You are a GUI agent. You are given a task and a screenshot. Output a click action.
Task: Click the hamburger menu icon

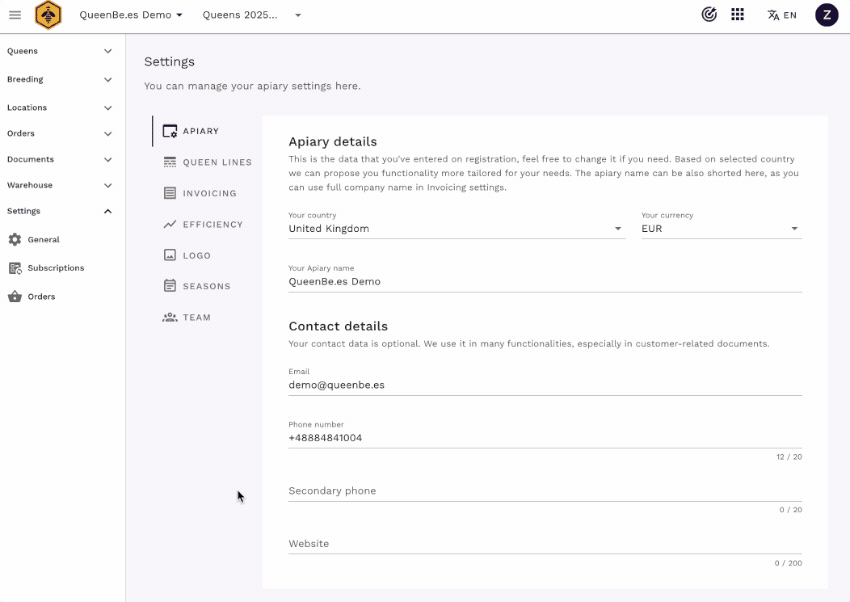pos(15,15)
